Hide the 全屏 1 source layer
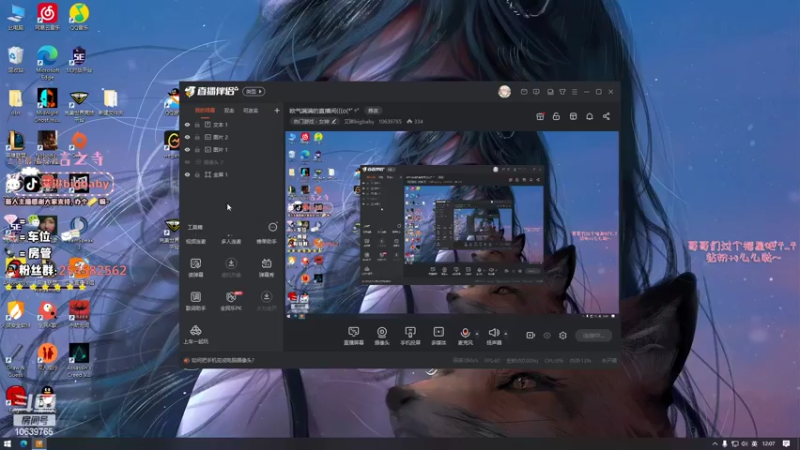 coord(187,174)
